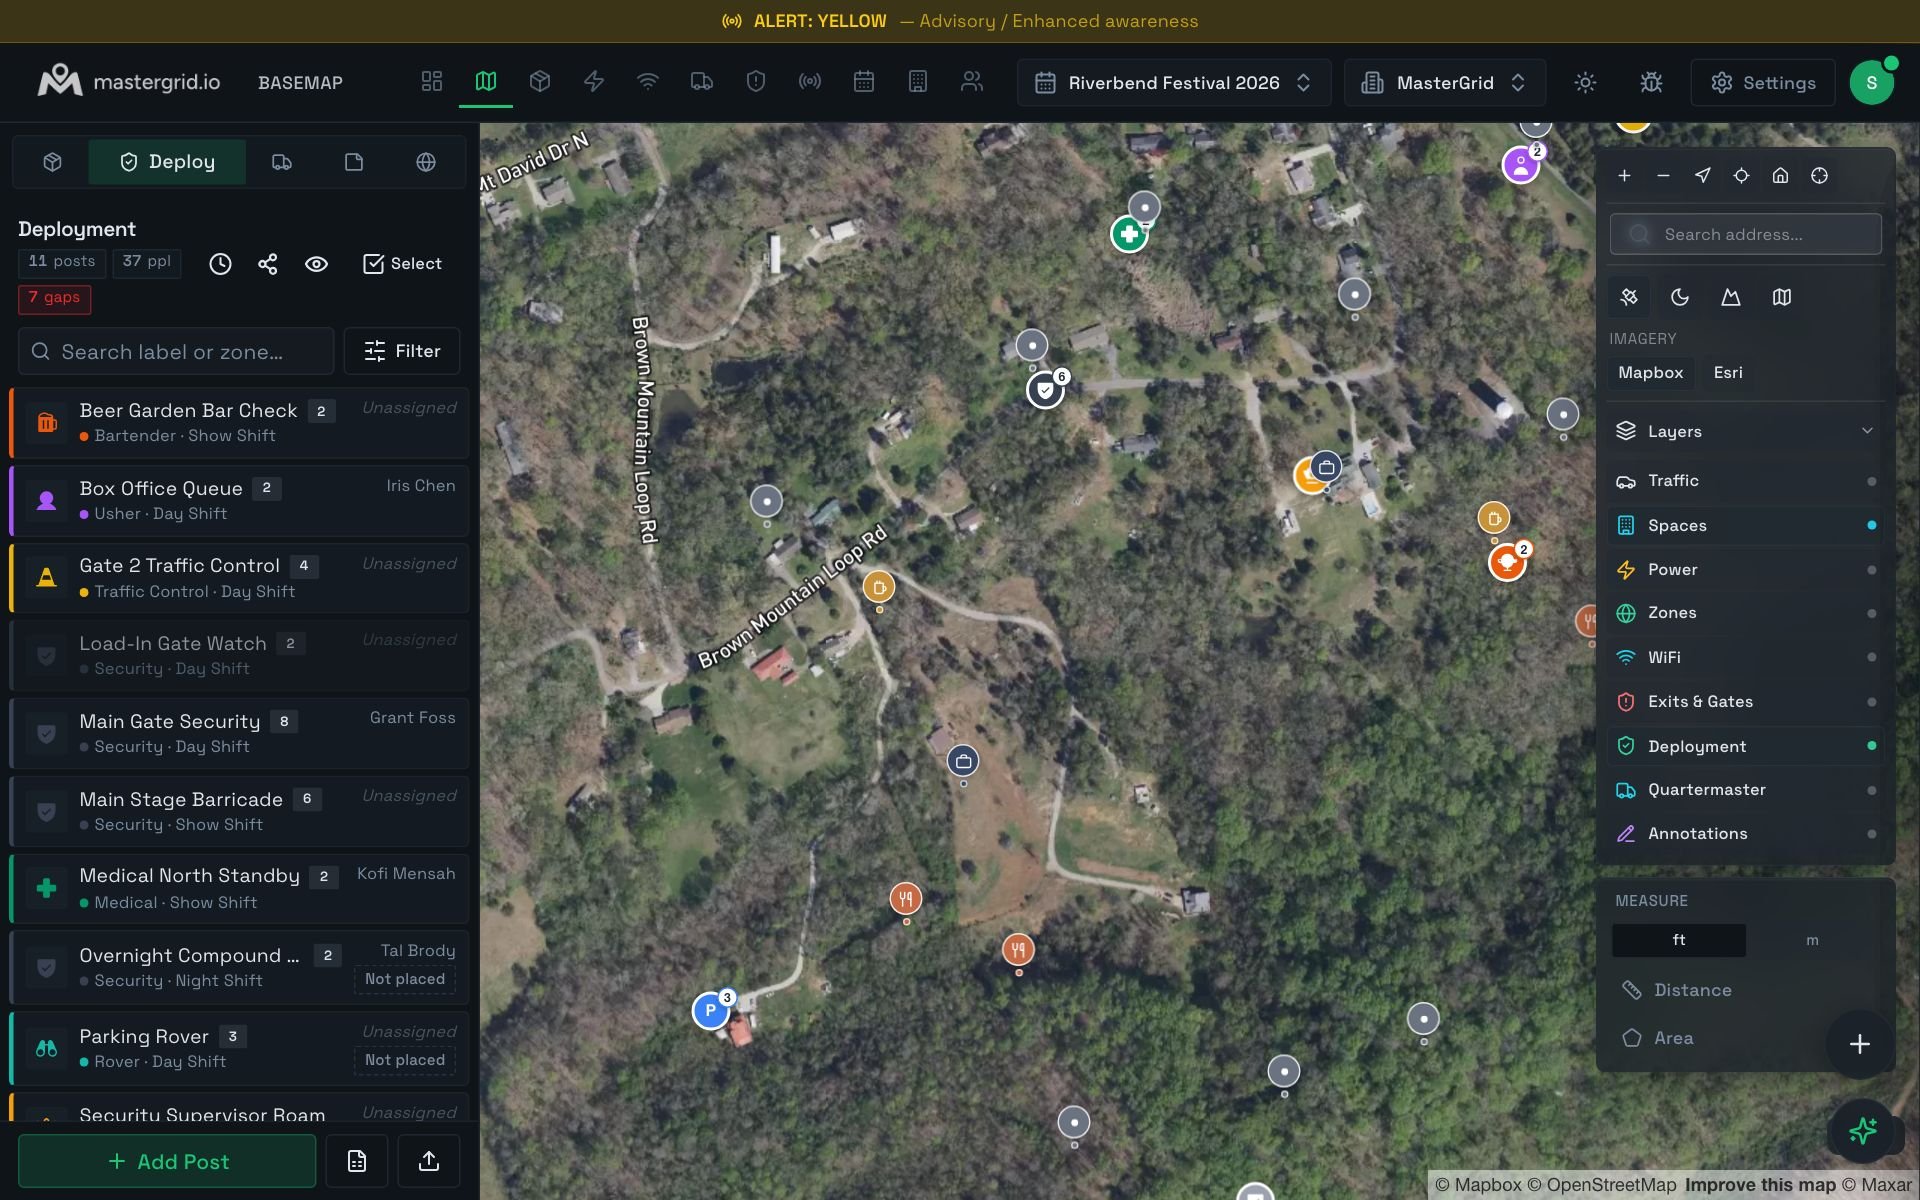Toggle the Exits & Gates layer
Image resolution: width=1920 pixels, height=1200 pixels.
click(x=1745, y=702)
